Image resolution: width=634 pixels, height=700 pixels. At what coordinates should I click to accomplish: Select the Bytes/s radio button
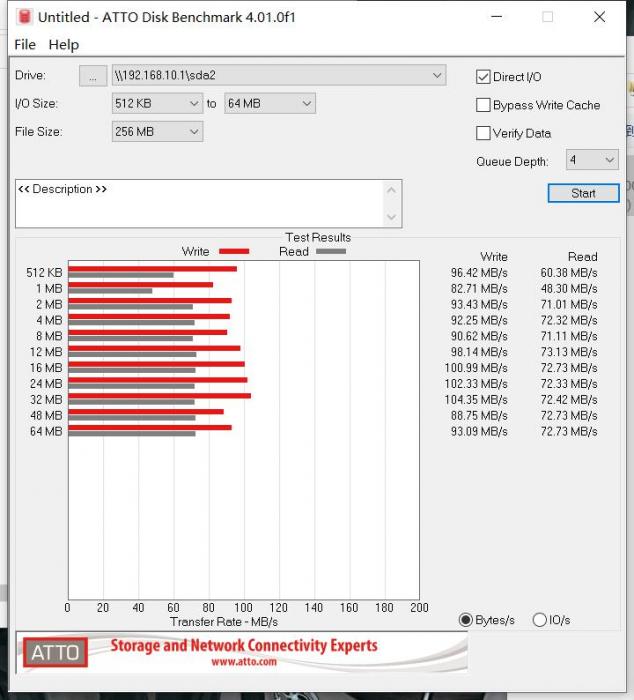466,620
